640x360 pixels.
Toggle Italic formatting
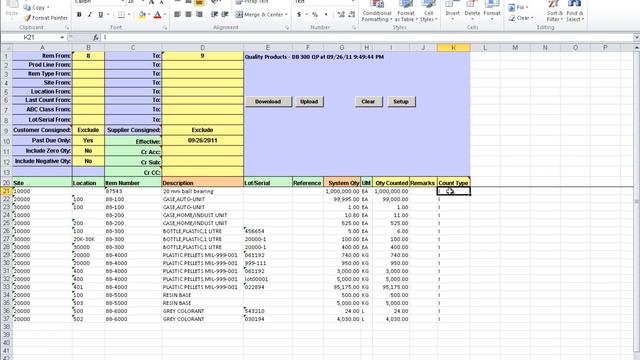point(90,15)
